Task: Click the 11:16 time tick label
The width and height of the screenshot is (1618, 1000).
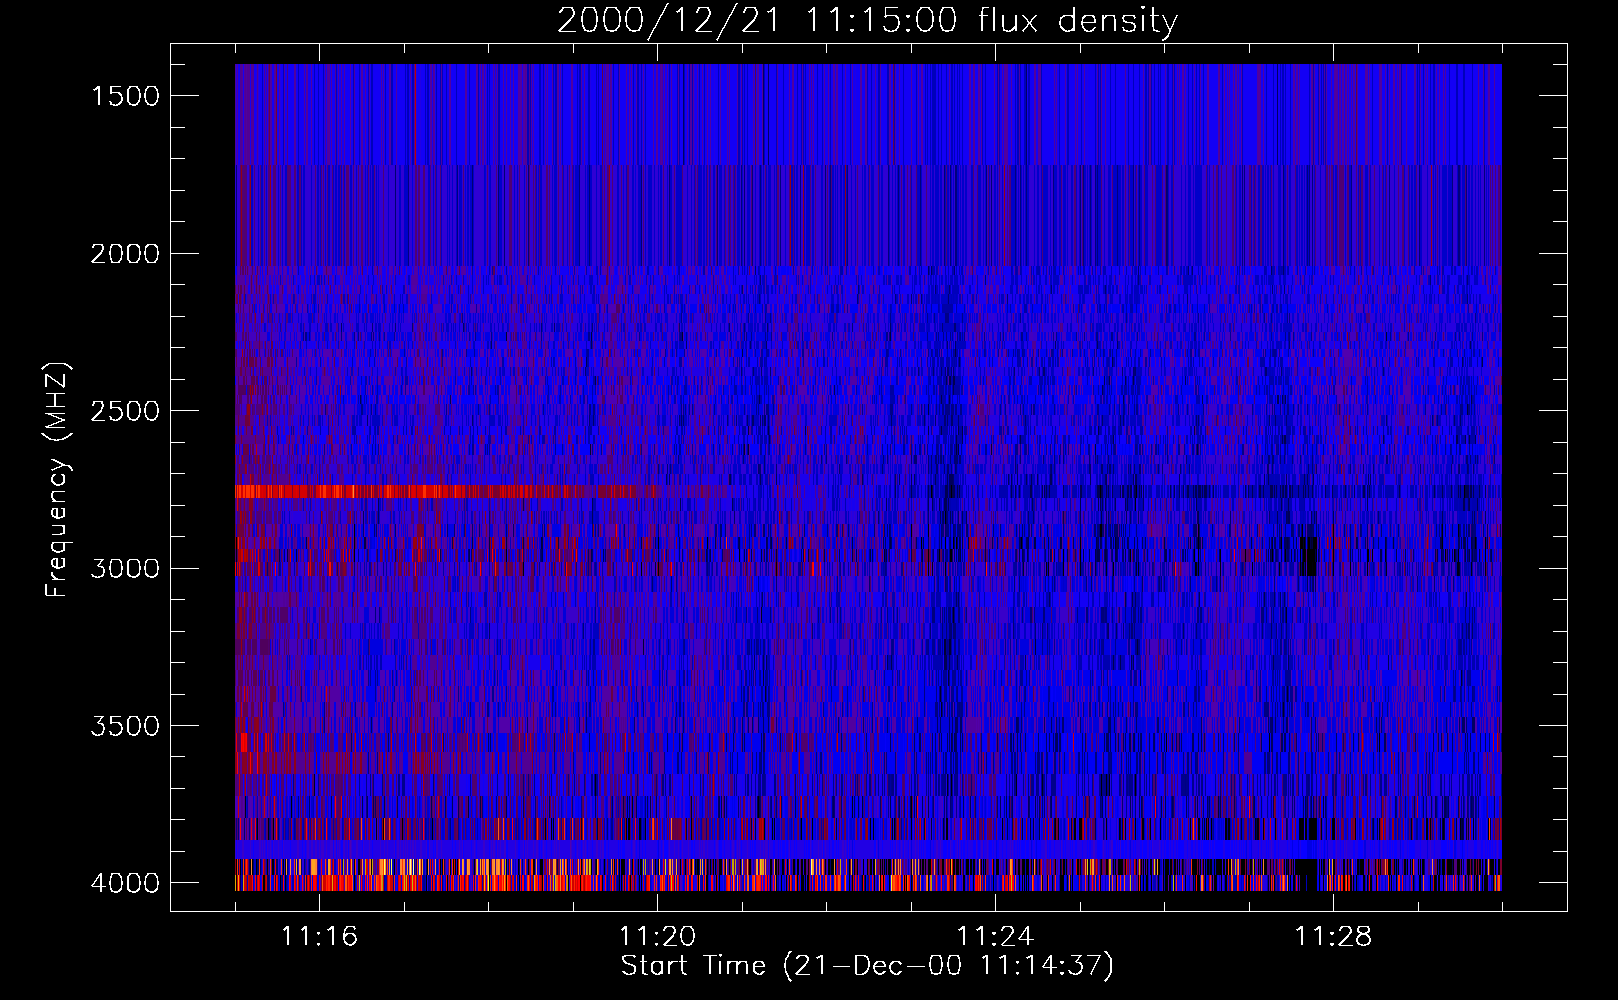Action: 319,937
